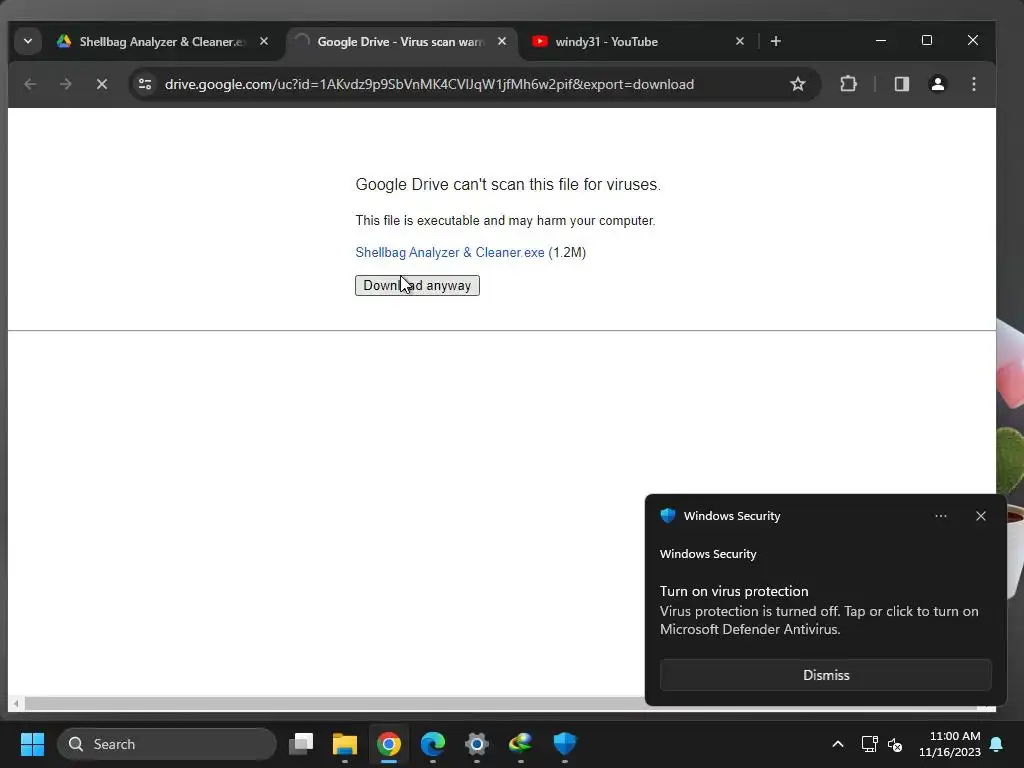Viewport: 1024px width, 768px height.
Task: Click Turn on virus protection message
Action: point(734,591)
